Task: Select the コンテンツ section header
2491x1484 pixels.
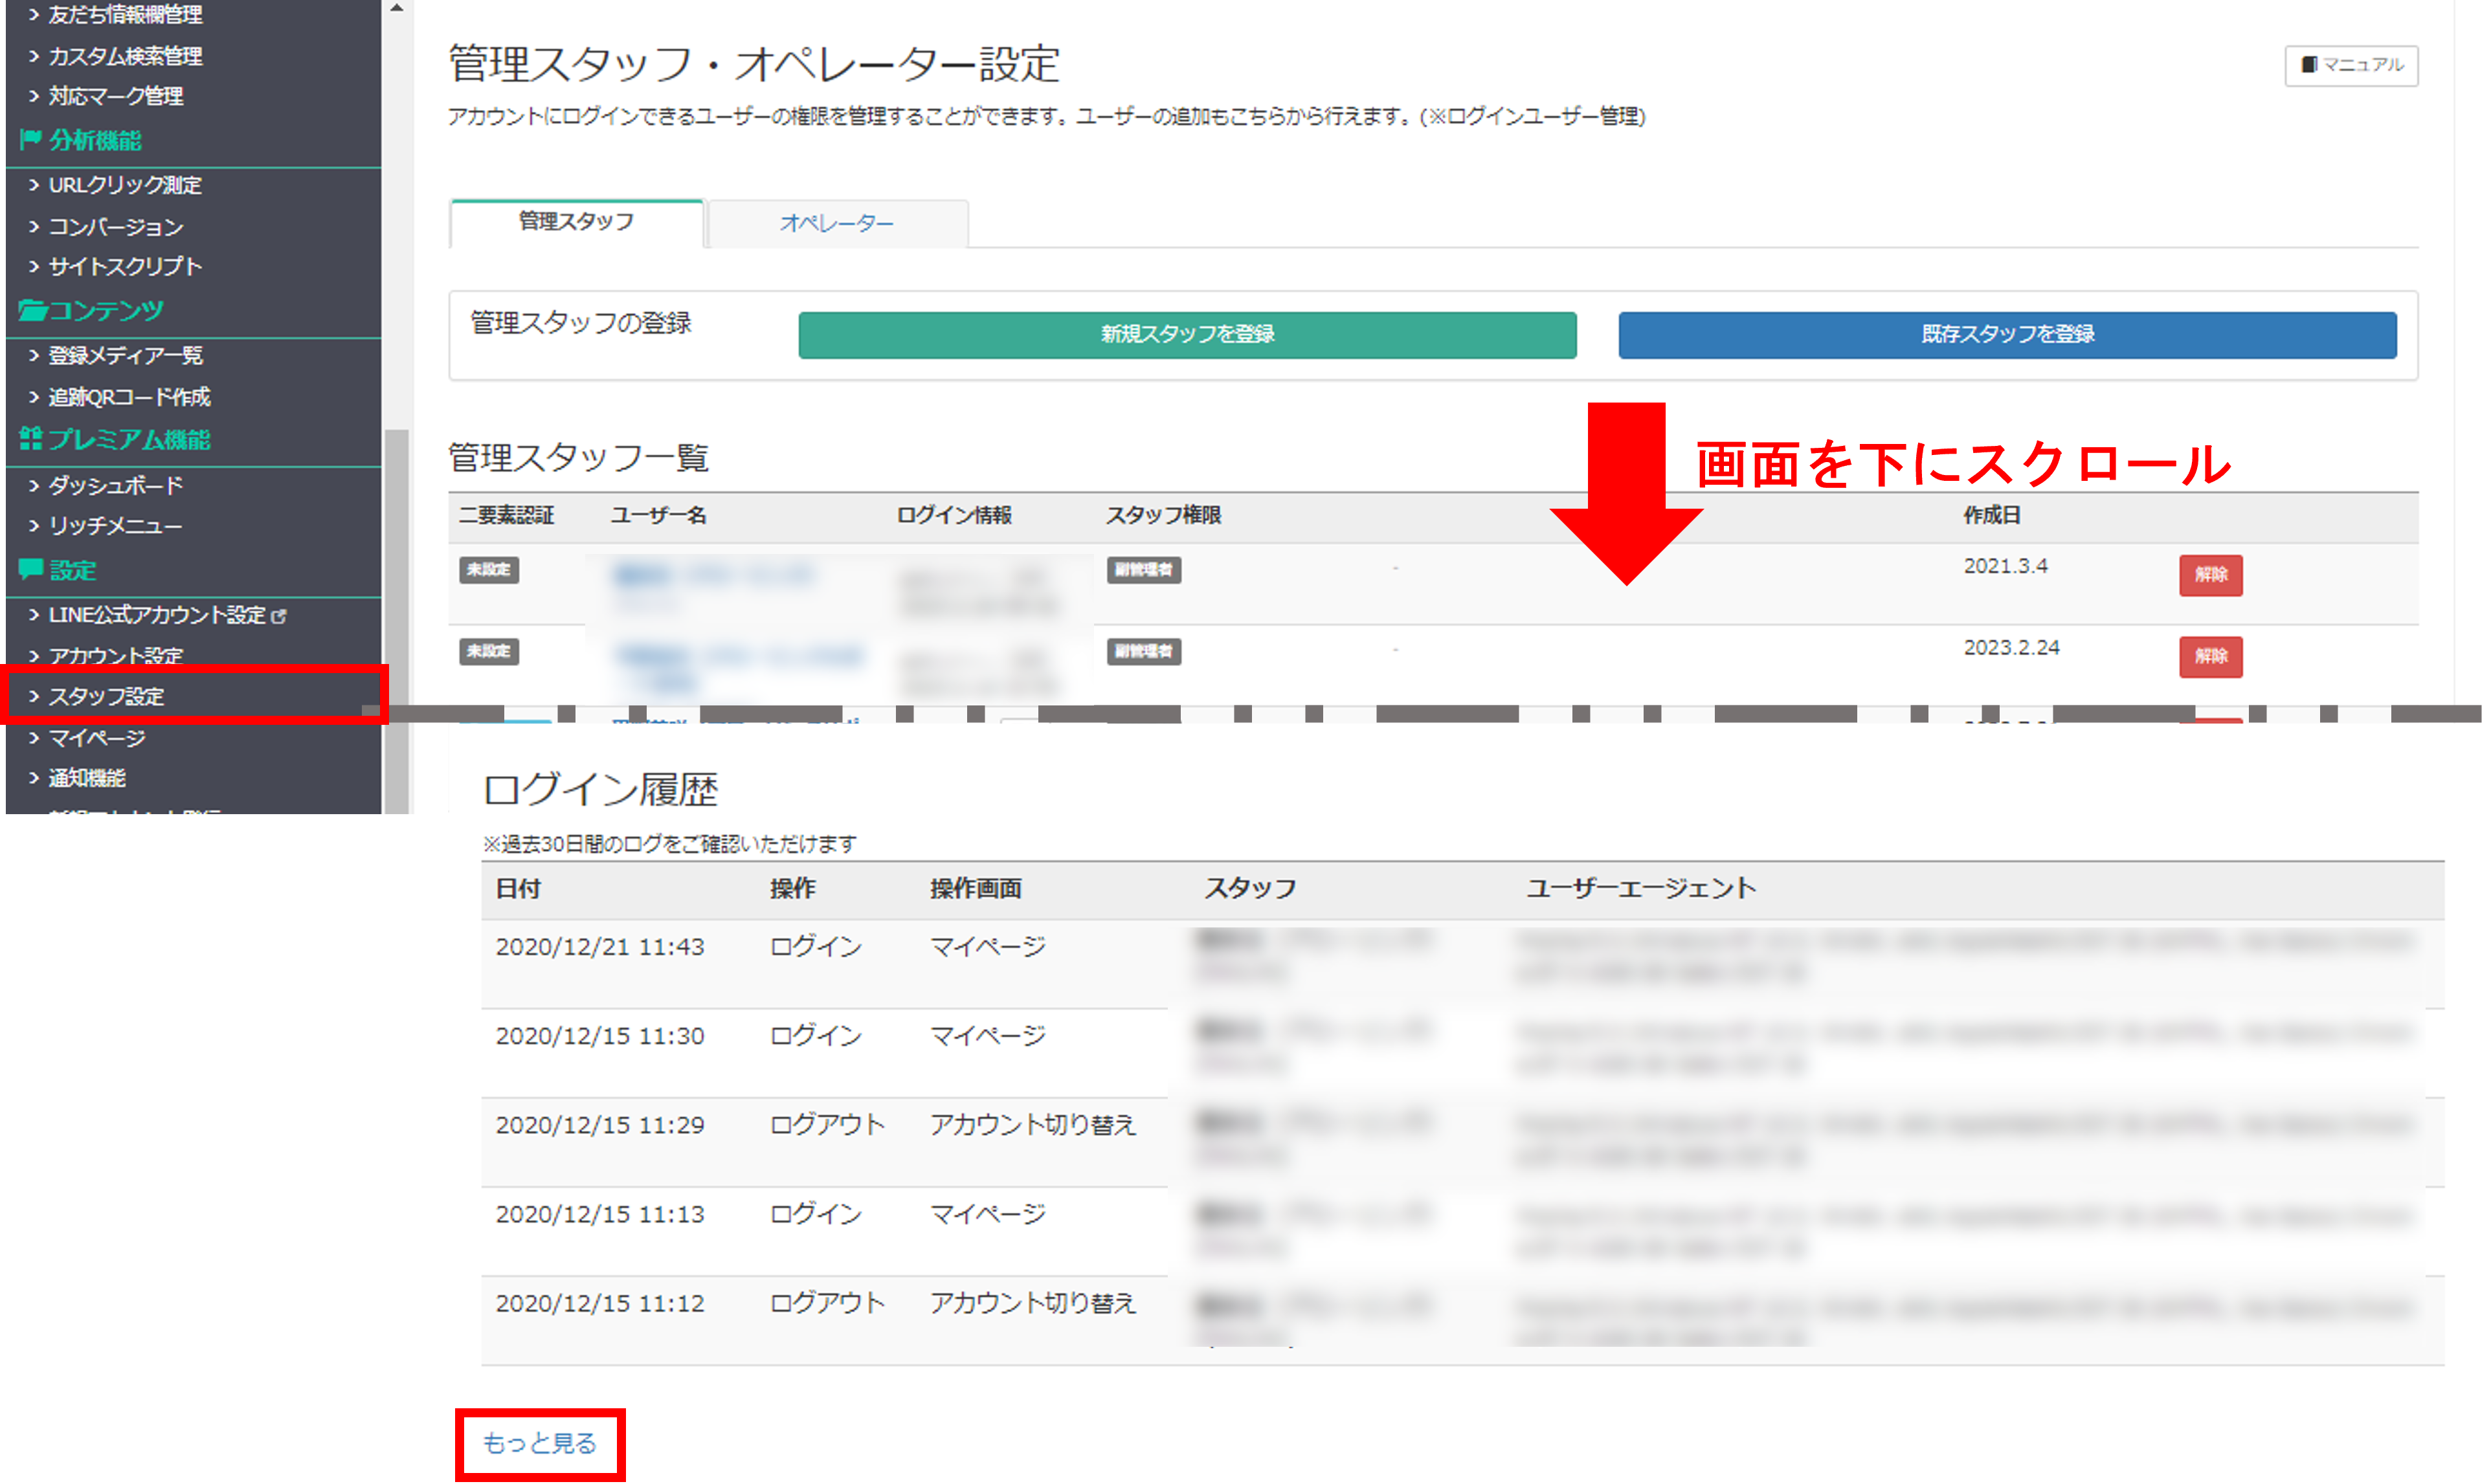Action: click(x=106, y=311)
